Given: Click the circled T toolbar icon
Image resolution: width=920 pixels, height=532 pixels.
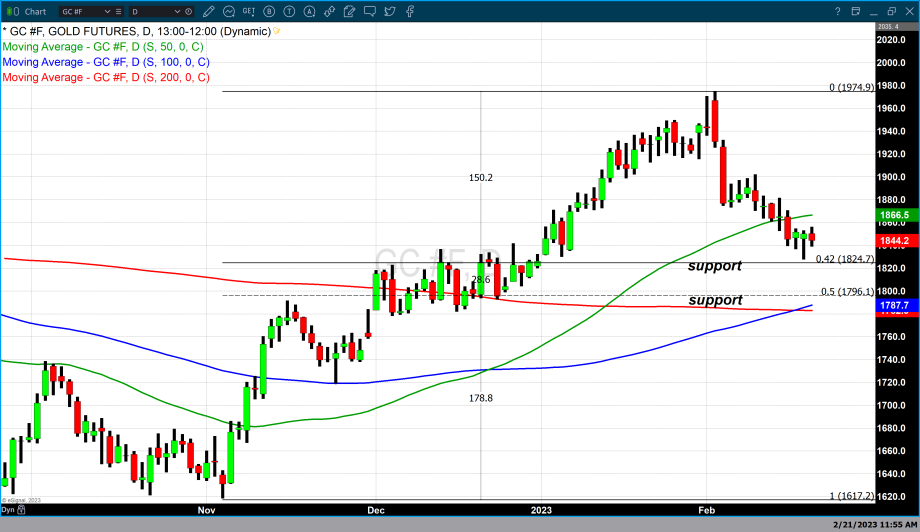Looking at the screenshot, I should (x=289, y=11).
